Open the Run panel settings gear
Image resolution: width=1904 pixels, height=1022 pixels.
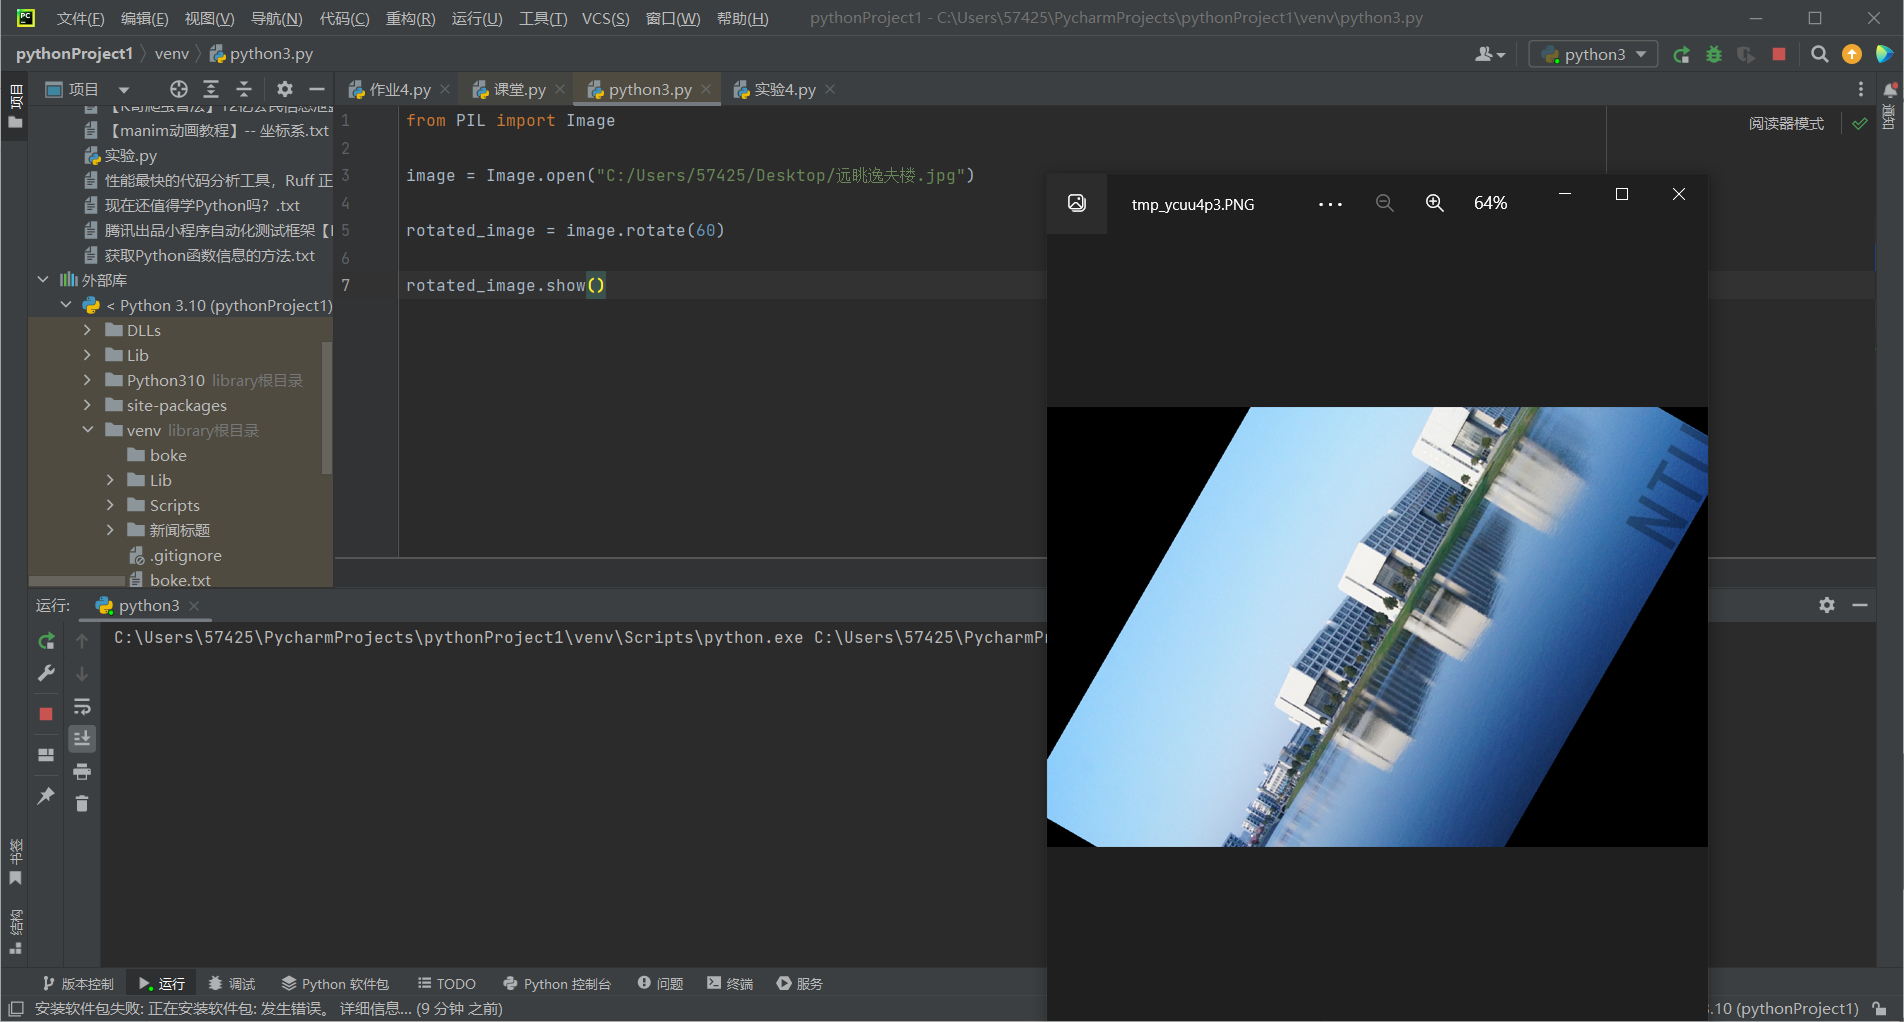(1827, 605)
